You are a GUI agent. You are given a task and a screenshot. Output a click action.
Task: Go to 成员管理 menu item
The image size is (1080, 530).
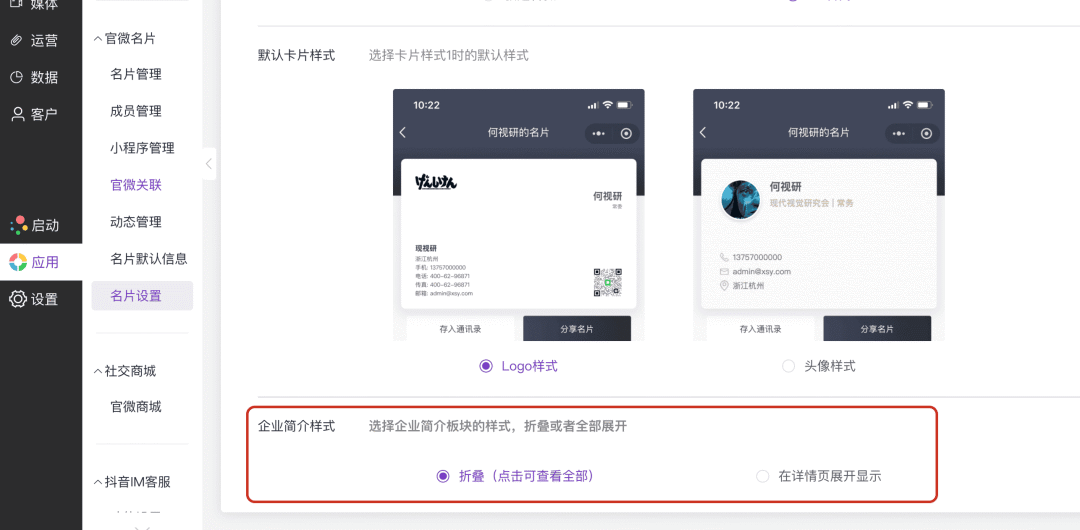[x=136, y=111]
